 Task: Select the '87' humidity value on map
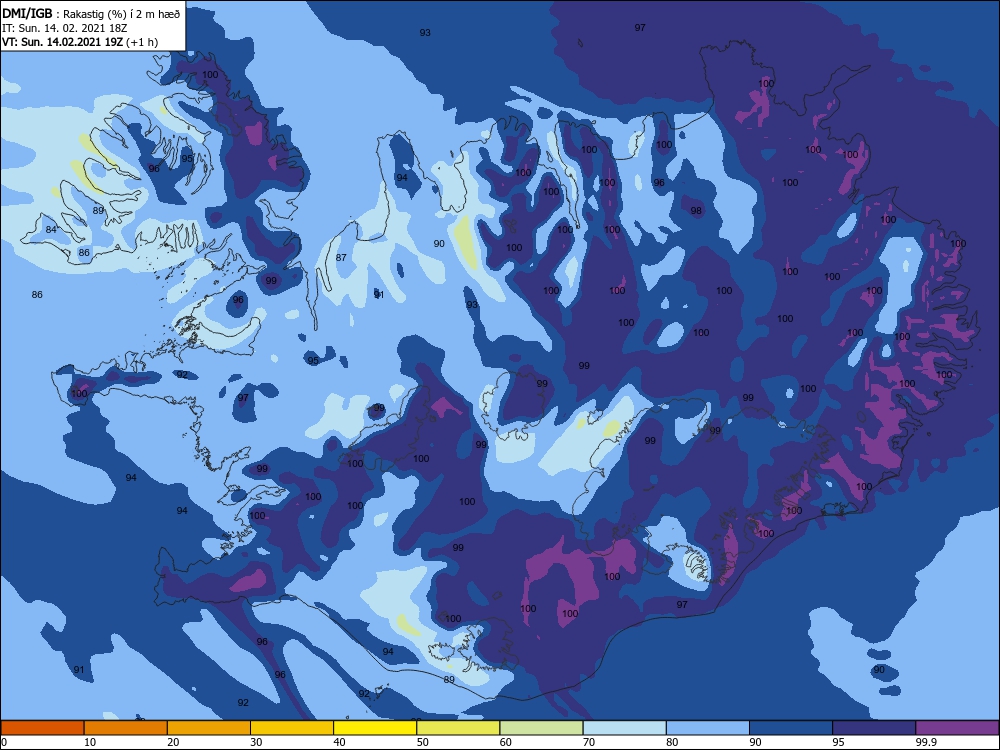[x=341, y=258]
